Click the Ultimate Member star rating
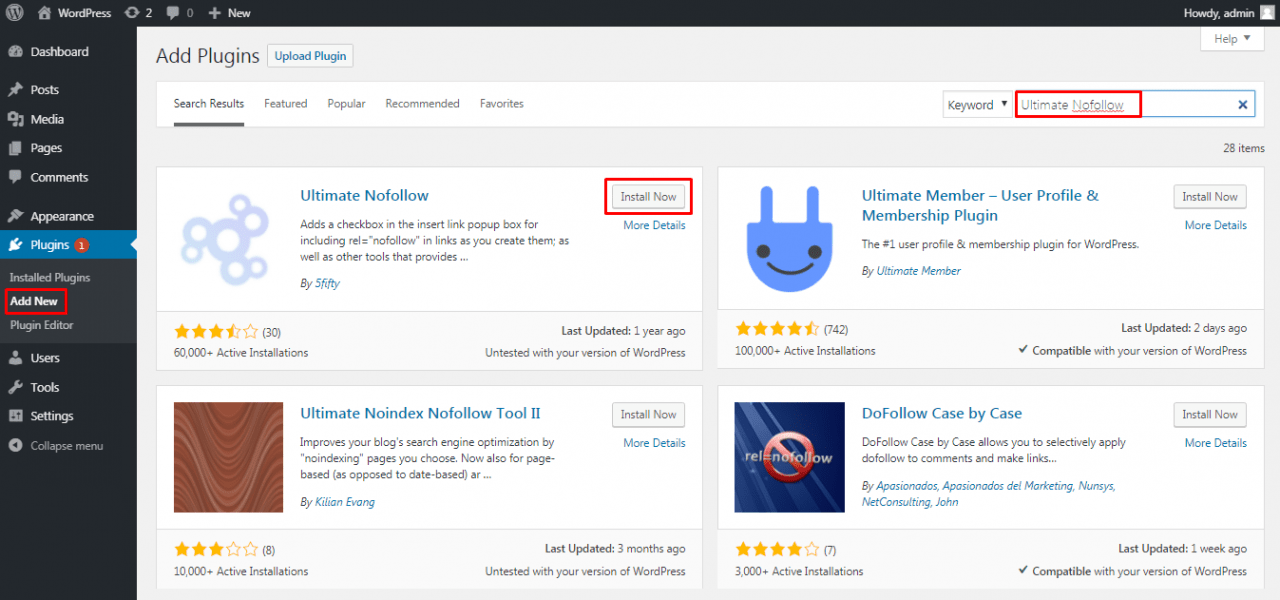This screenshot has width=1280, height=600. pos(777,328)
